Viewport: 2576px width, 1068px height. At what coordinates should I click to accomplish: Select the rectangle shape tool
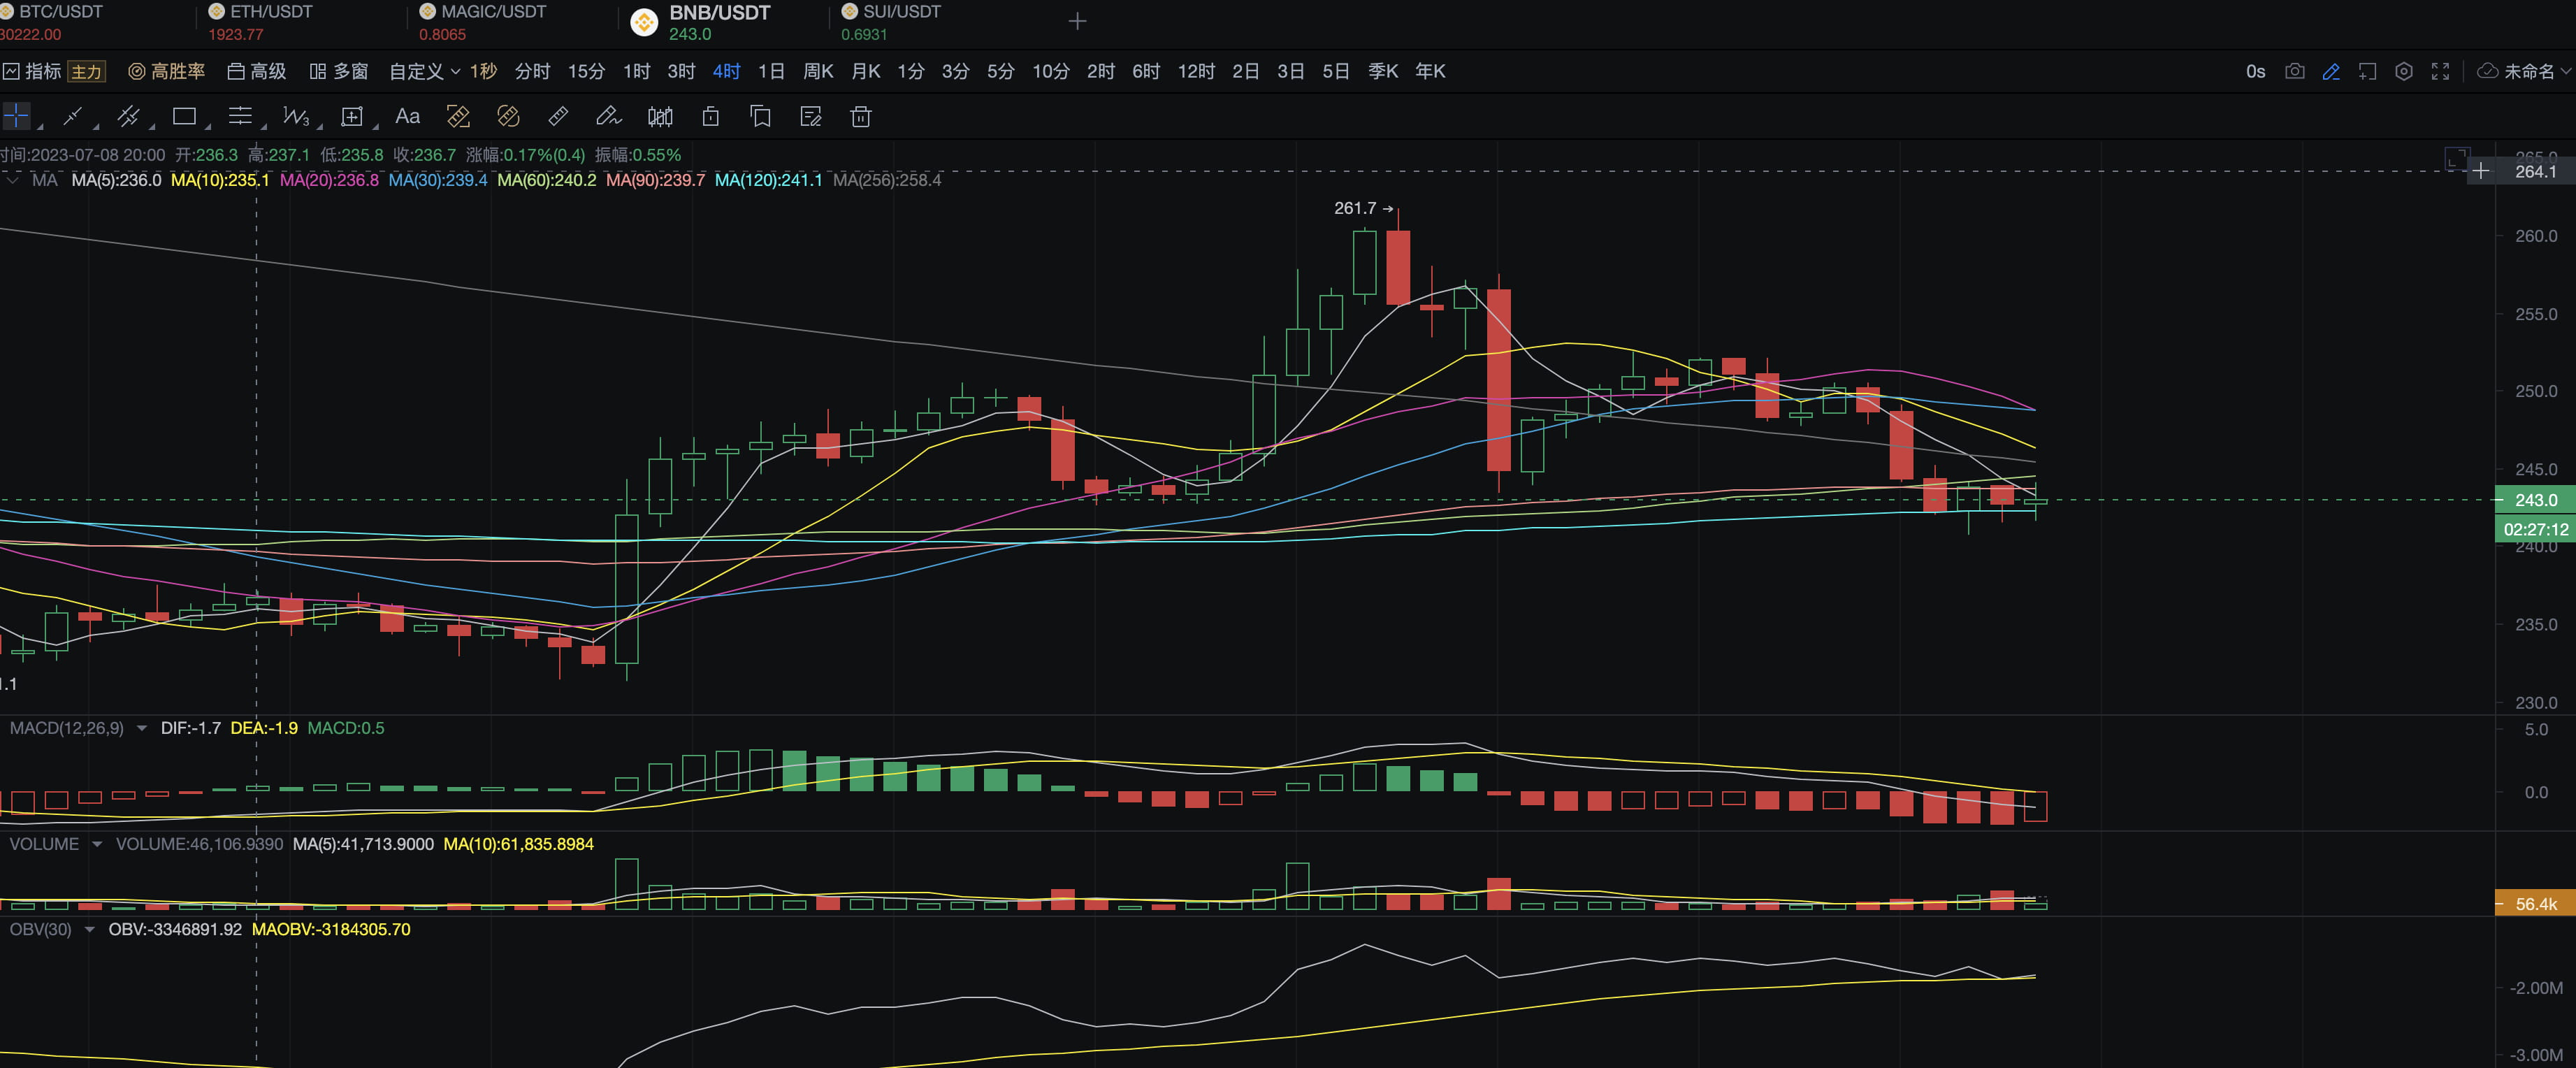tap(184, 116)
